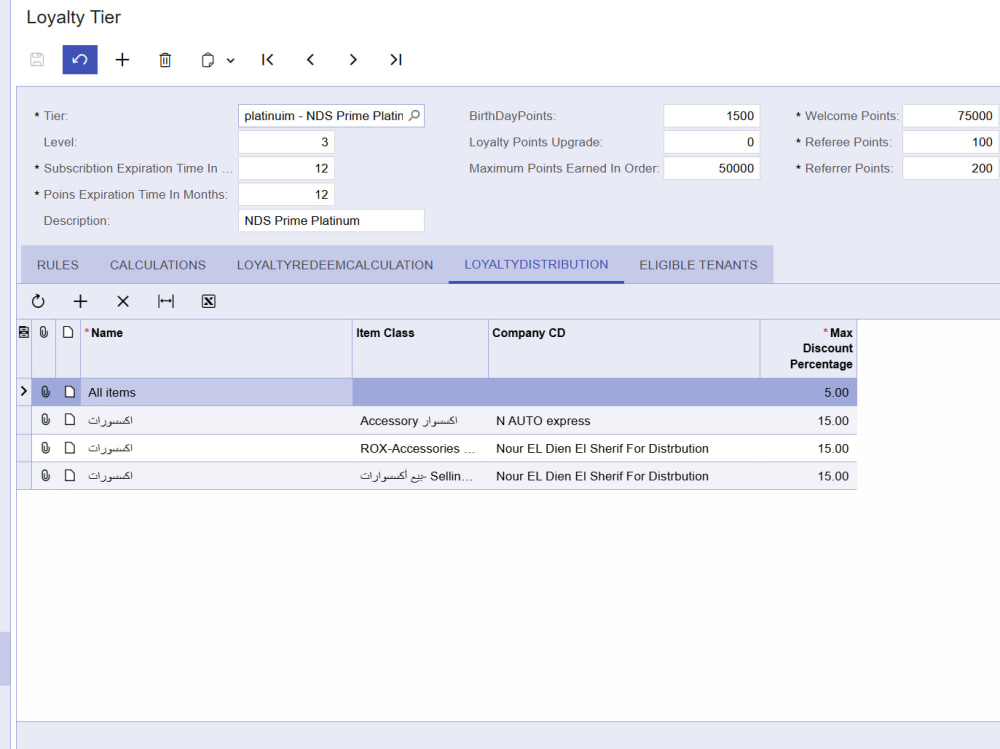Image resolution: width=1000 pixels, height=749 pixels.
Task: Export the grid to Excel
Action: [x=209, y=301]
